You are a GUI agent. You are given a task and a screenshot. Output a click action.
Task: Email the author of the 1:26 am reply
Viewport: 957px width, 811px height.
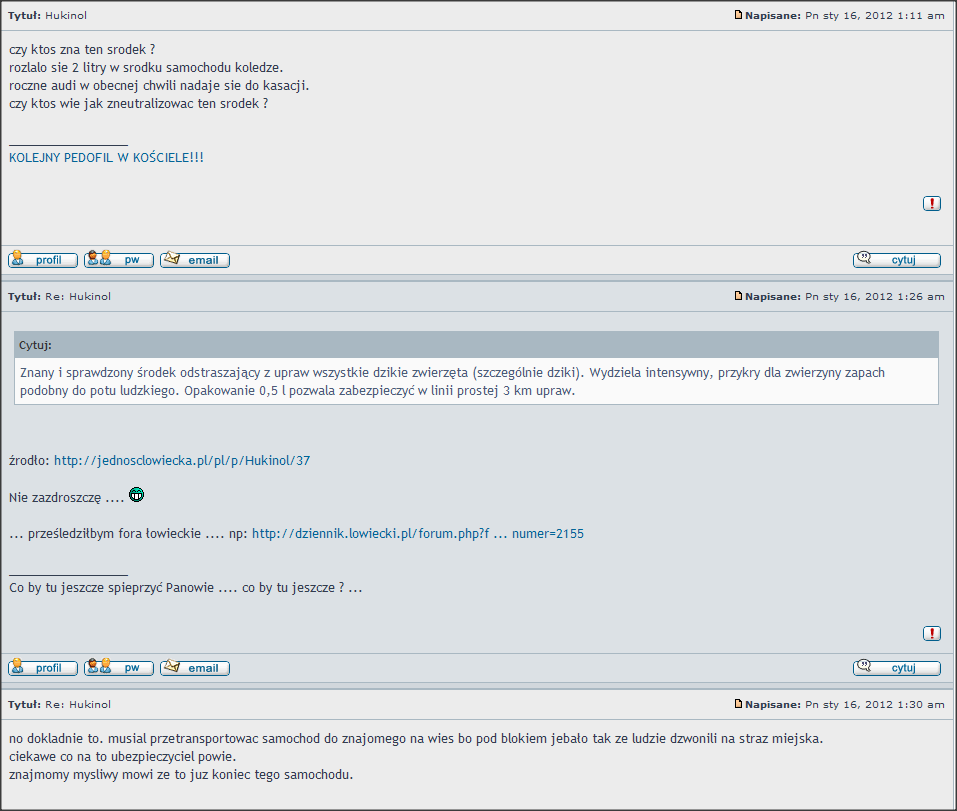point(195,668)
